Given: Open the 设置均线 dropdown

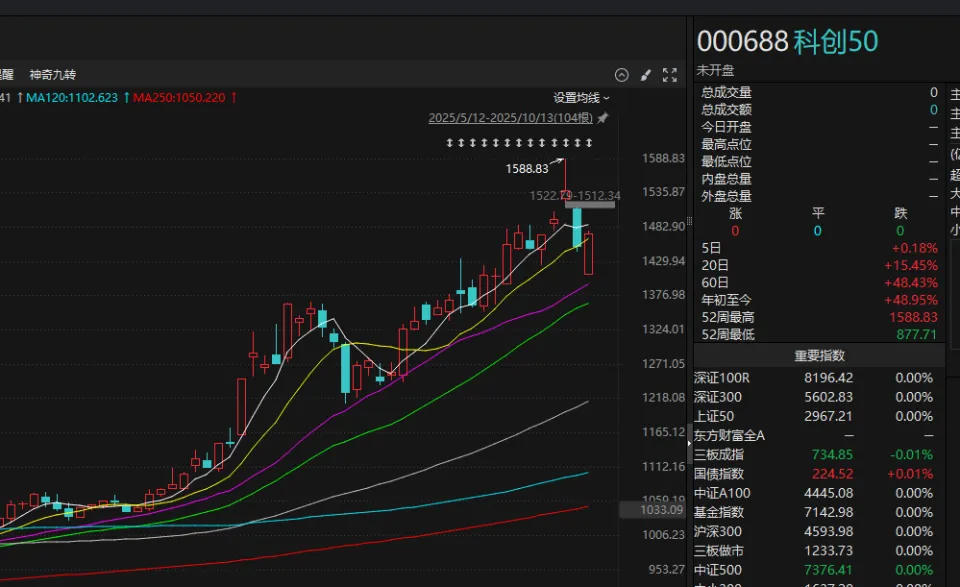Looking at the screenshot, I should point(581,98).
